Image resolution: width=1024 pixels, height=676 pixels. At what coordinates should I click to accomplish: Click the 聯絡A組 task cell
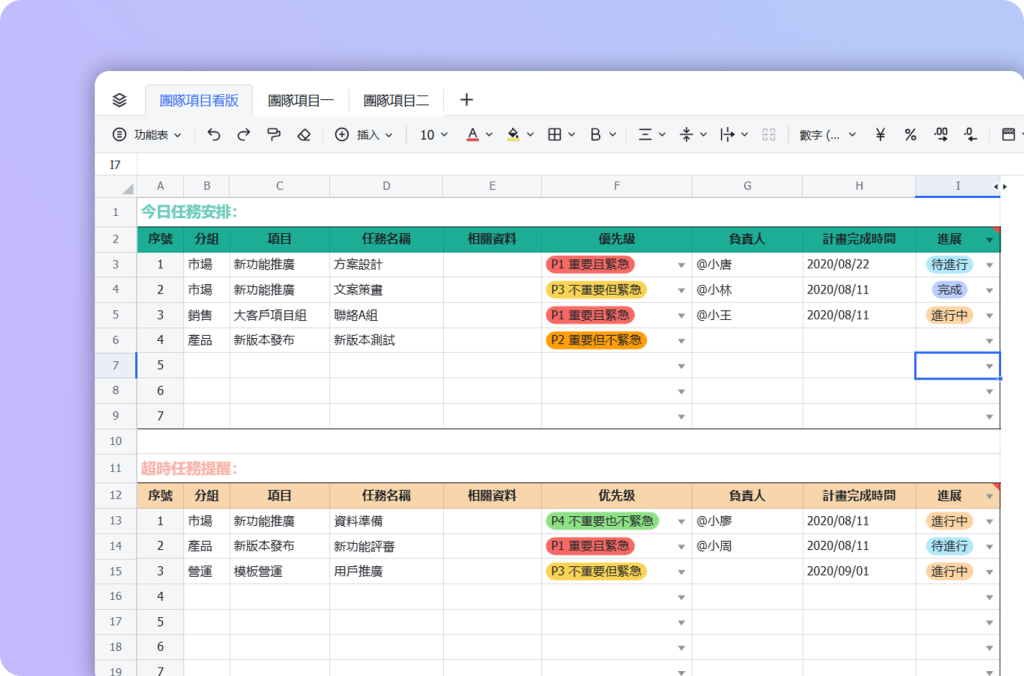point(387,315)
